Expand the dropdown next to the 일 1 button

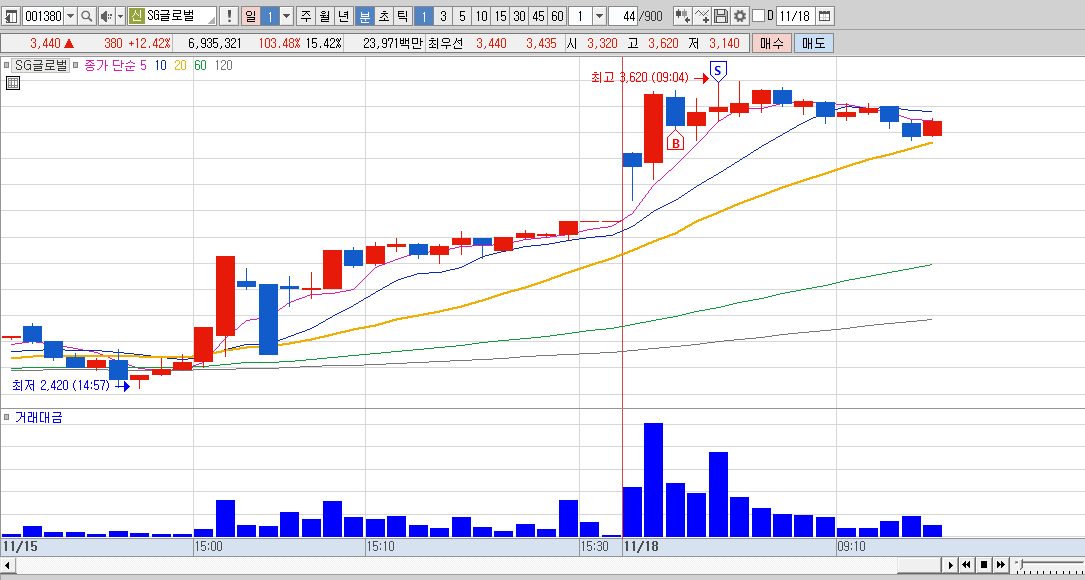[x=286, y=16]
